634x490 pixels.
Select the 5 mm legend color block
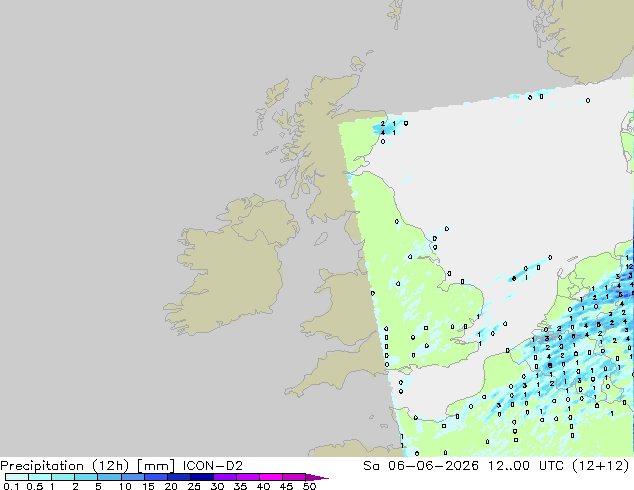pos(110,477)
